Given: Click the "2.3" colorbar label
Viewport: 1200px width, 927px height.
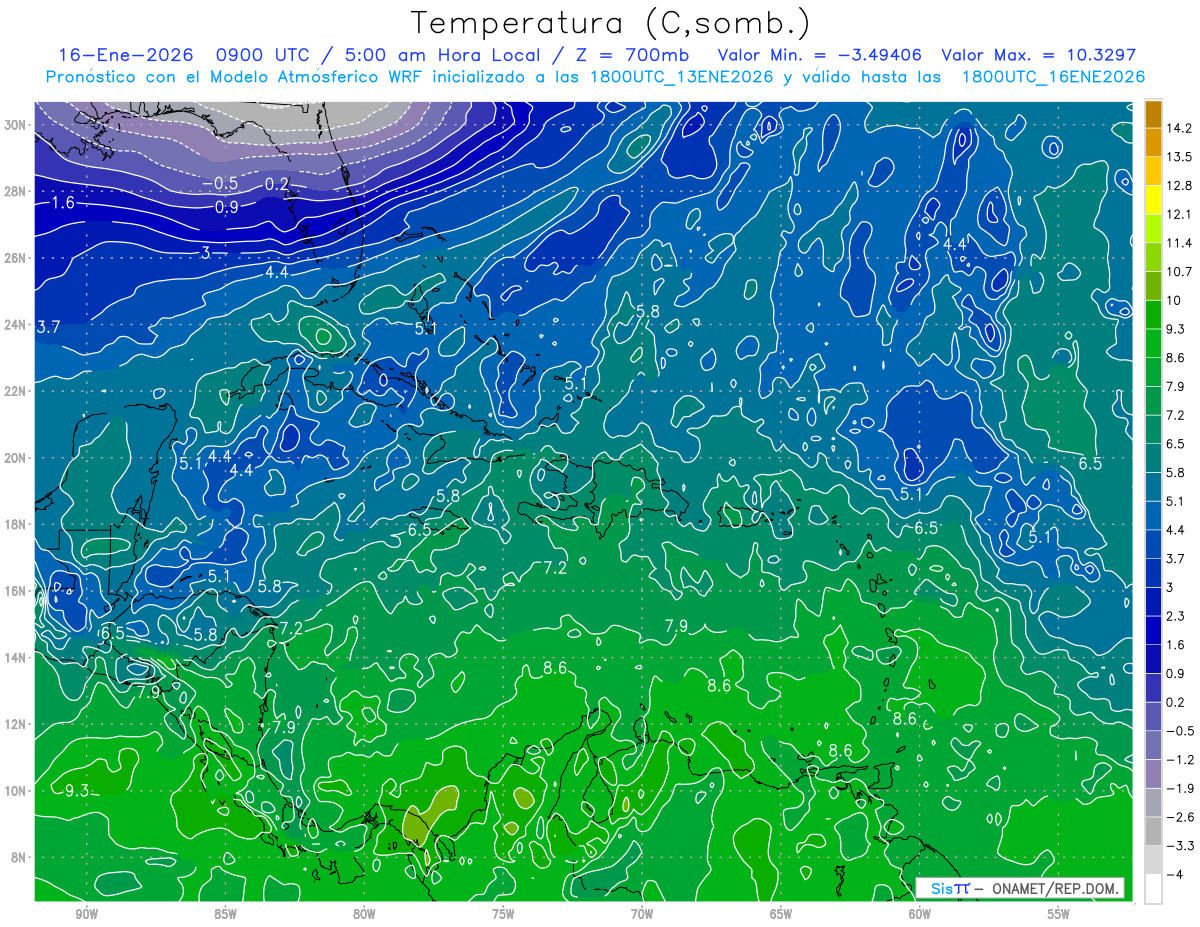Looking at the screenshot, I should tap(1175, 616).
